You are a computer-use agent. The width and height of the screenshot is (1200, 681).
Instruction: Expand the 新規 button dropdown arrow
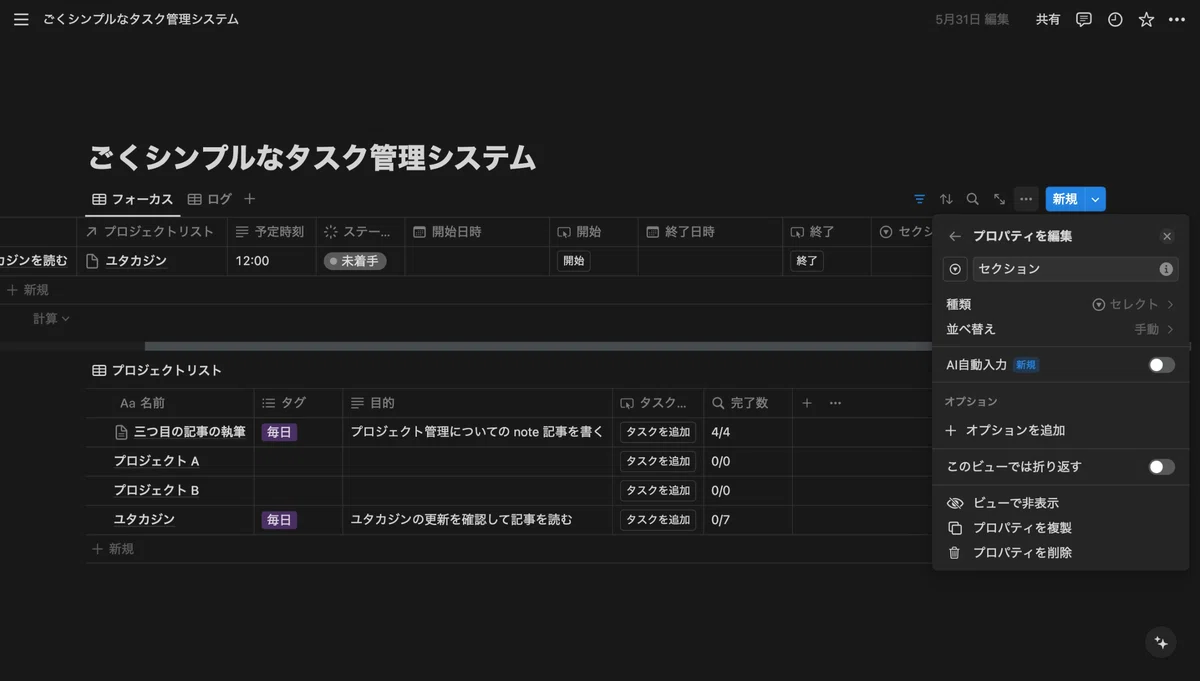pyautogui.click(x=1095, y=199)
